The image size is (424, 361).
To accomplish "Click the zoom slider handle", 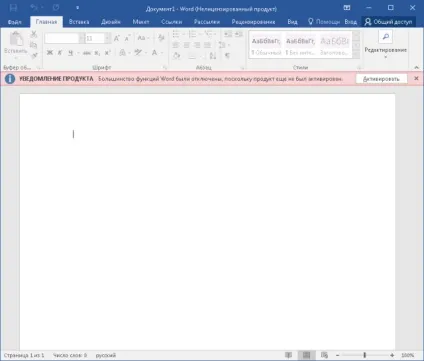I will (365, 355).
